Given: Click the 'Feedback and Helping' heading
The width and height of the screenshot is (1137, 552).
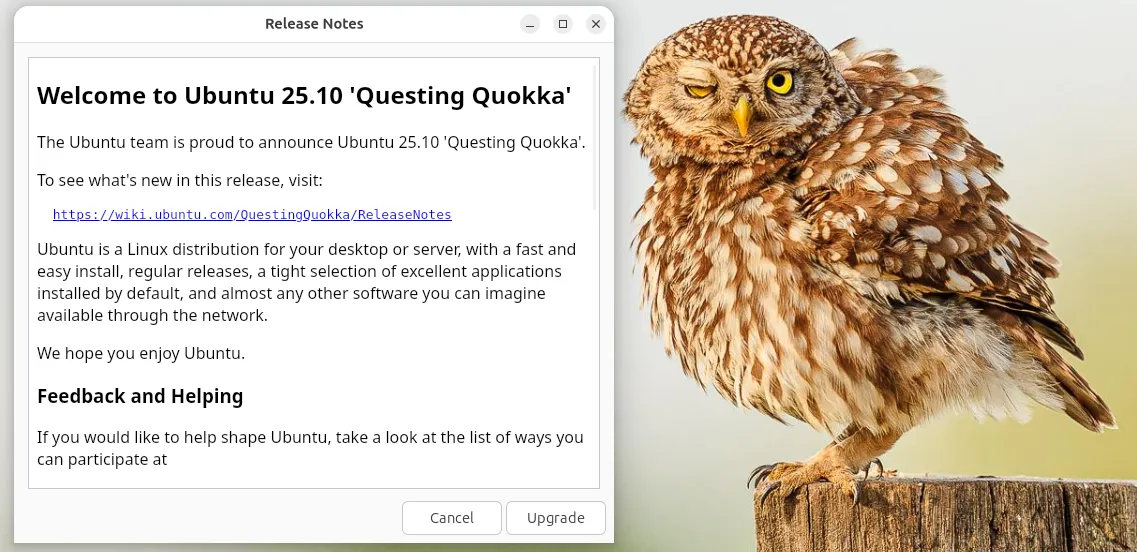Looking at the screenshot, I should coord(140,396).
